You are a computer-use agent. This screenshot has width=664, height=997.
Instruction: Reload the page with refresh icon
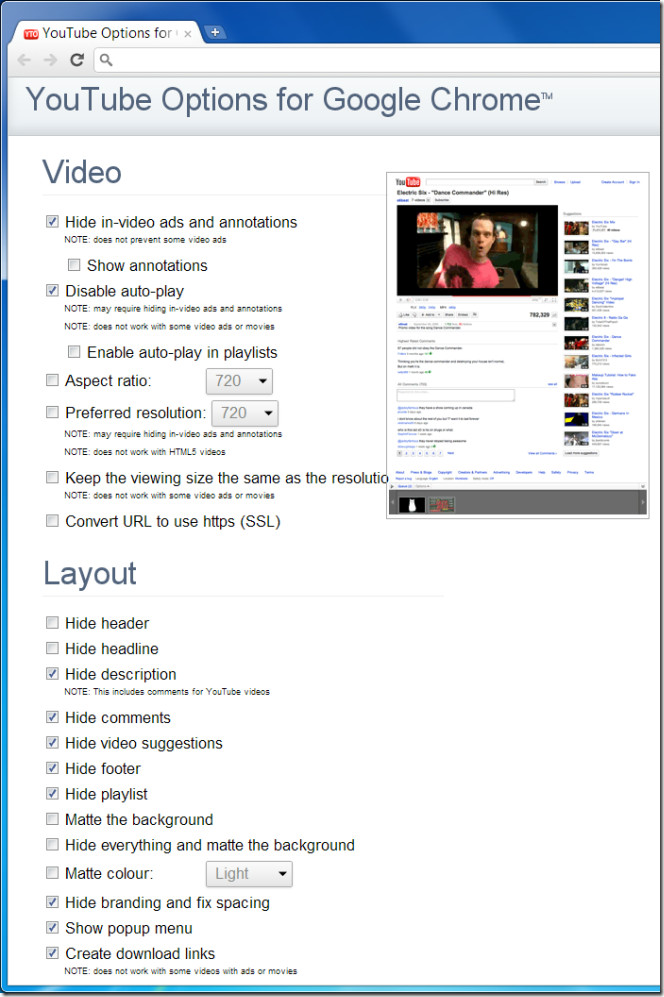tap(77, 60)
